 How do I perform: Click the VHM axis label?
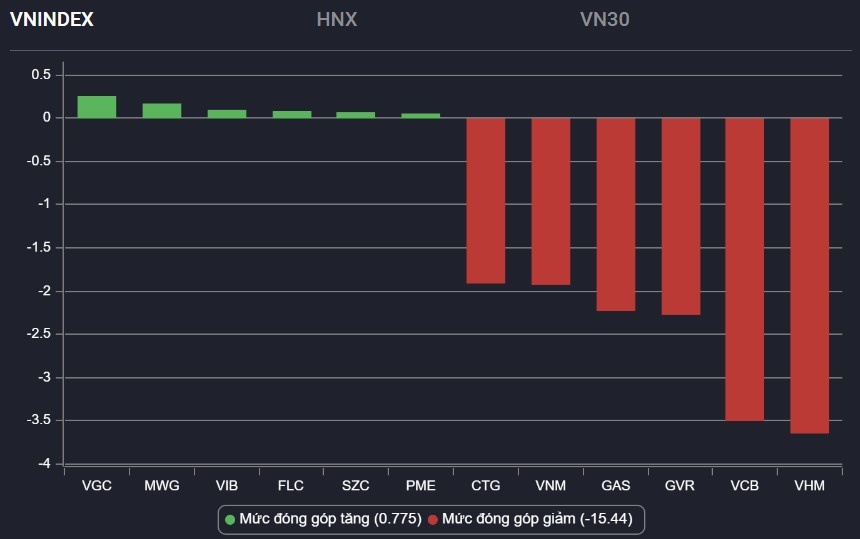coord(810,486)
